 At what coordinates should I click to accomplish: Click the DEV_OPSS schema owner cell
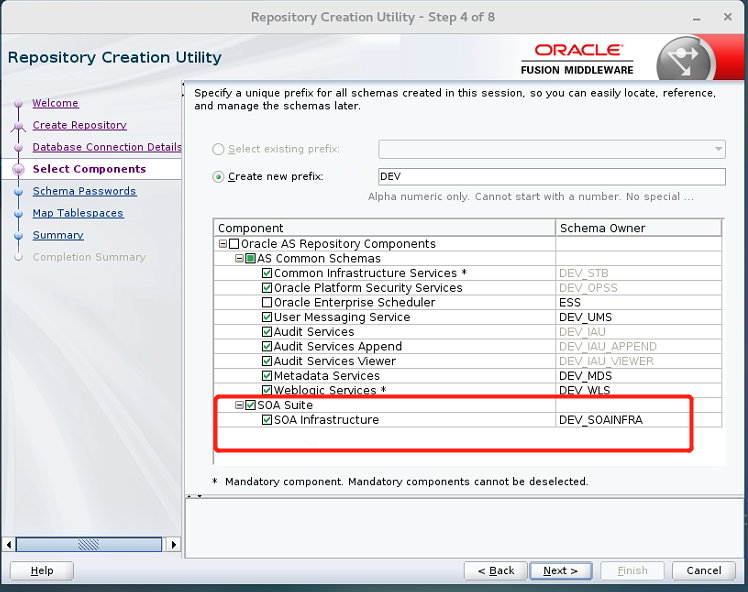(638, 288)
